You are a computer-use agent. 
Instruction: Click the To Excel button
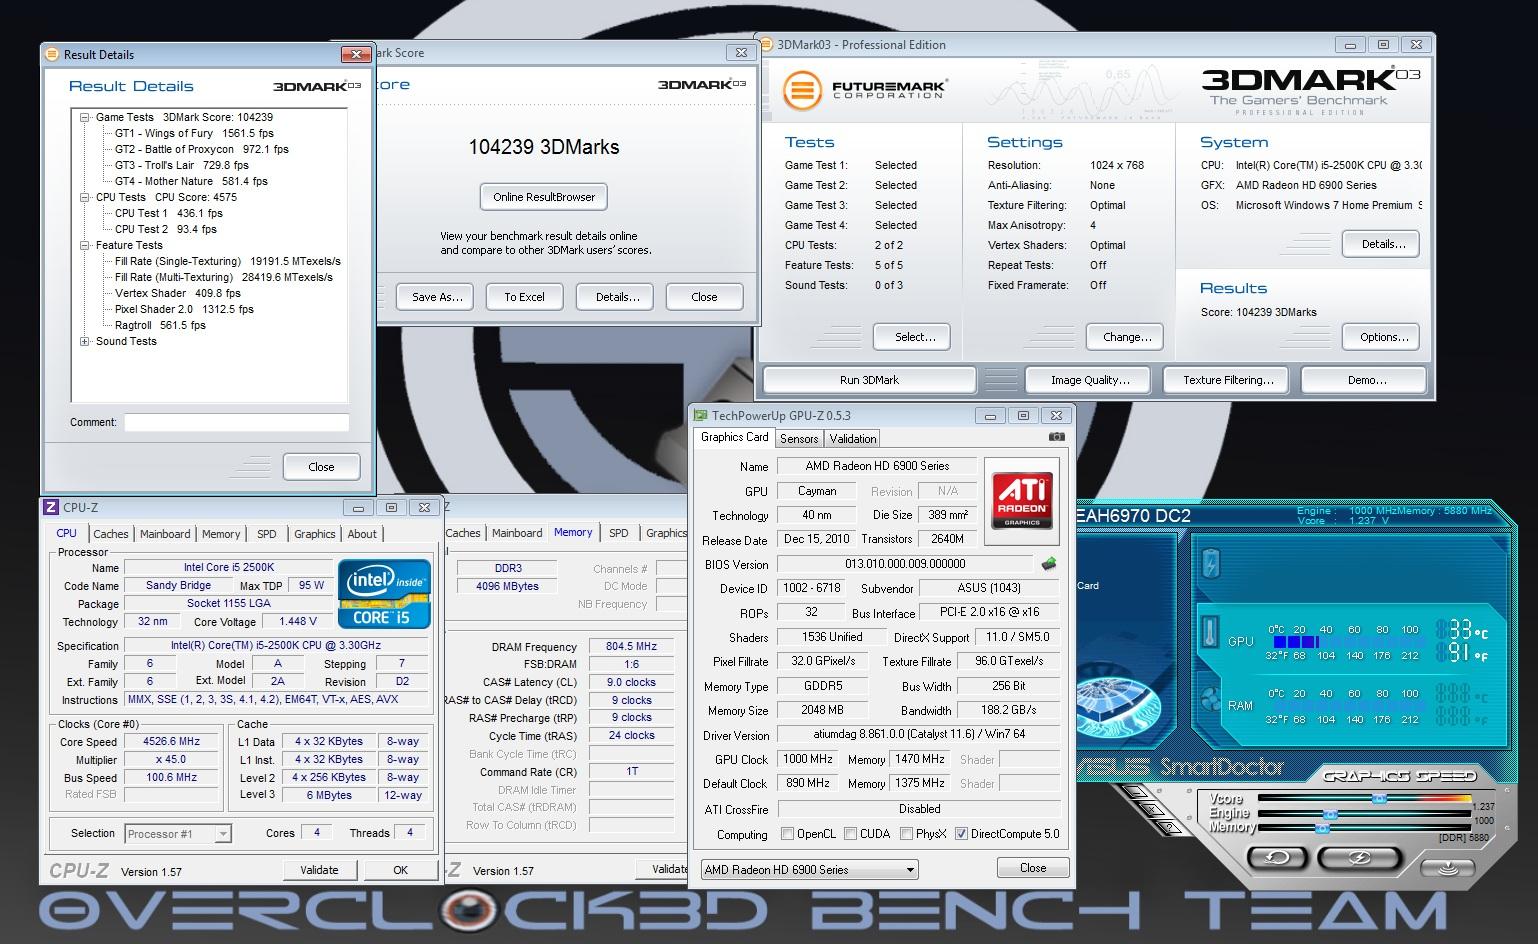[x=525, y=297]
